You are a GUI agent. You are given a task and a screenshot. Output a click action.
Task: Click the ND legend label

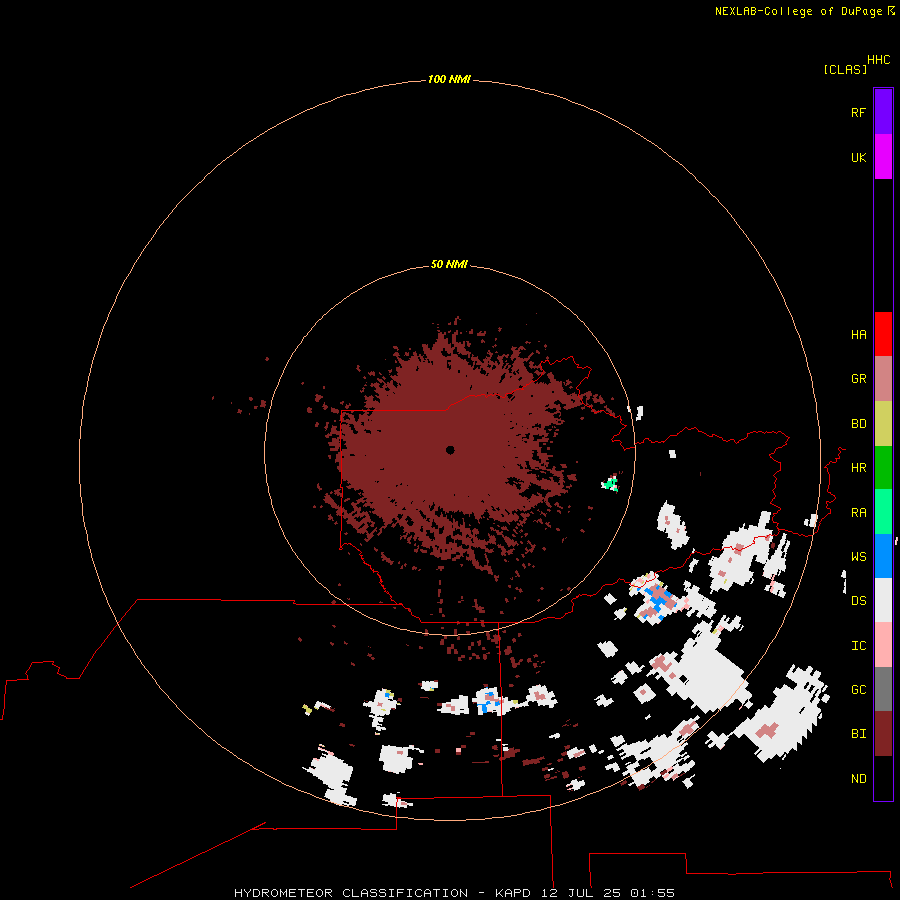click(x=858, y=779)
